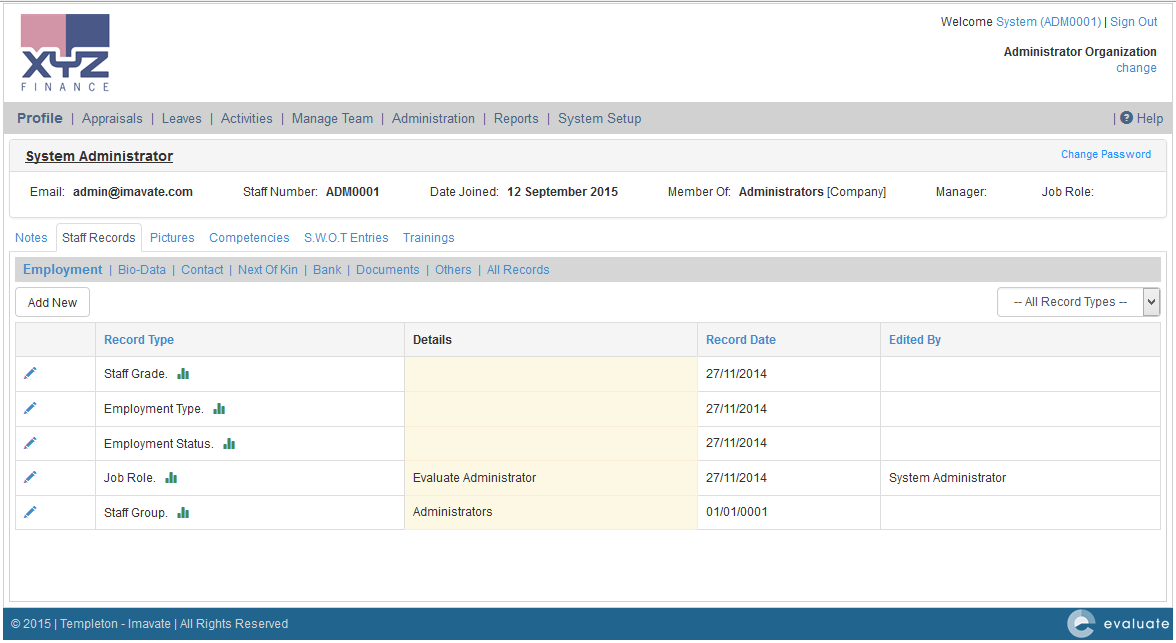Click the Help question mark icon

pos(1126,118)
